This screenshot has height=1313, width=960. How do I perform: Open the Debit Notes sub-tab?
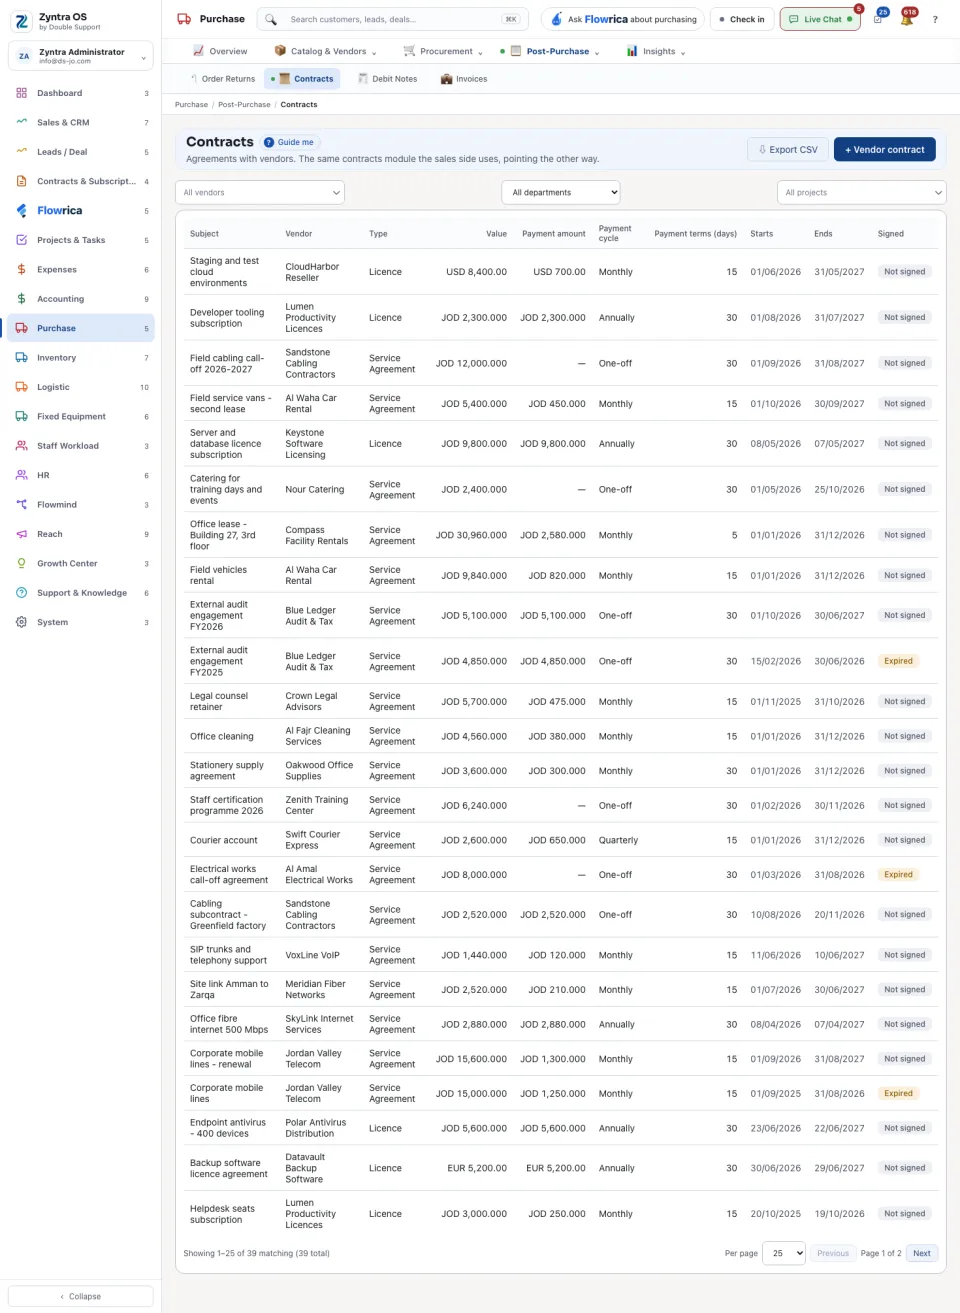click(386, 79)
